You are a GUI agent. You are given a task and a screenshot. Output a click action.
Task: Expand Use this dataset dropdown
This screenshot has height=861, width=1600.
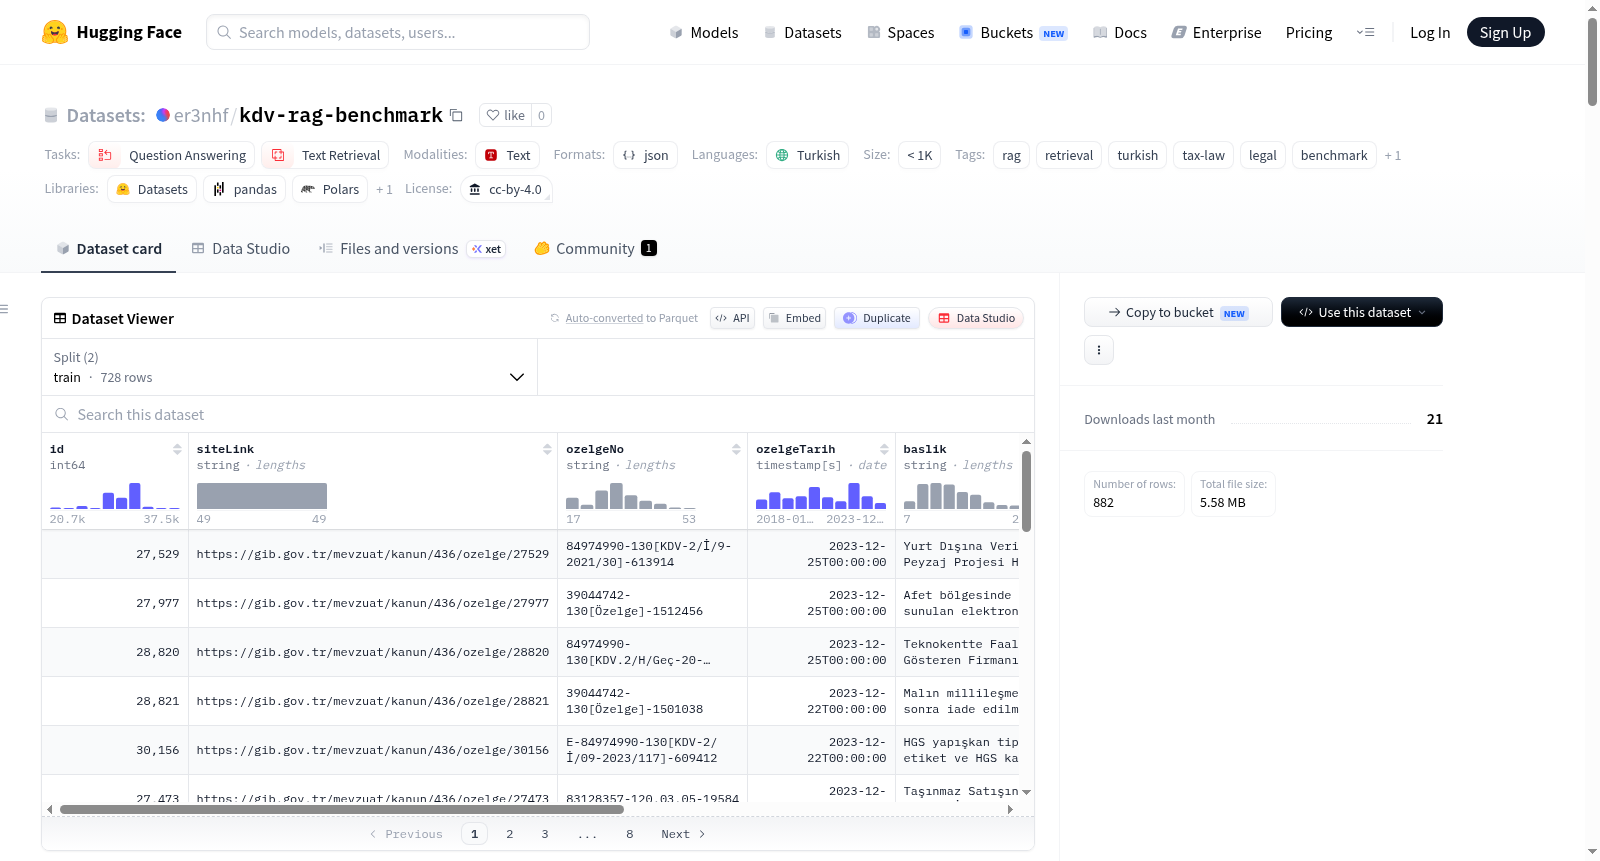pyautogui.click(x=1362, y=312)
